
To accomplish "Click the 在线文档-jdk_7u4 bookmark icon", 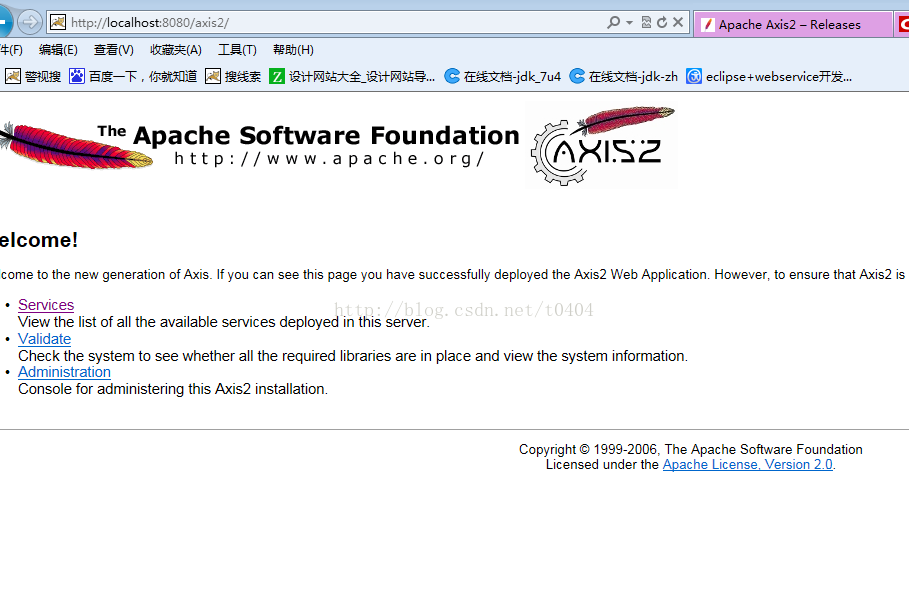I will [452, 76].
